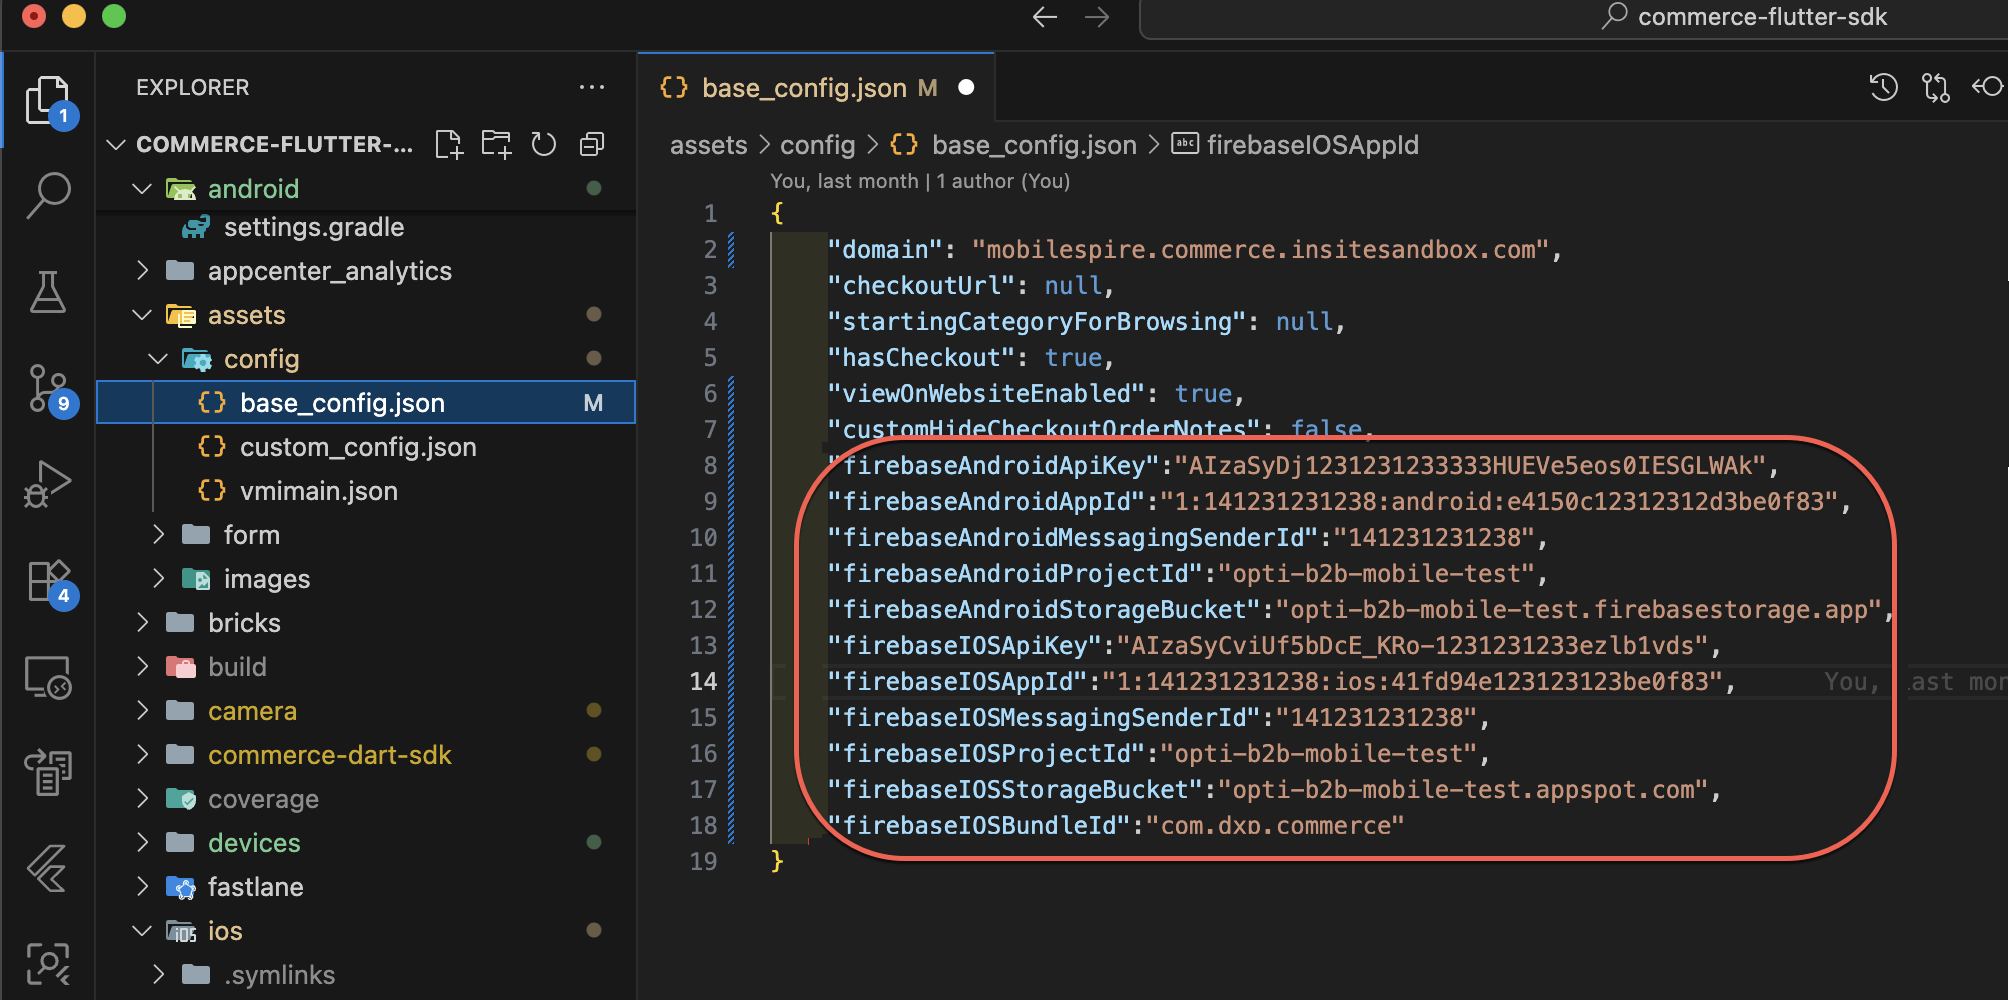The width and height of the screenshot is (2009, 1000).
Task: Click the open changes compare icon
Action: [1935, 88]
